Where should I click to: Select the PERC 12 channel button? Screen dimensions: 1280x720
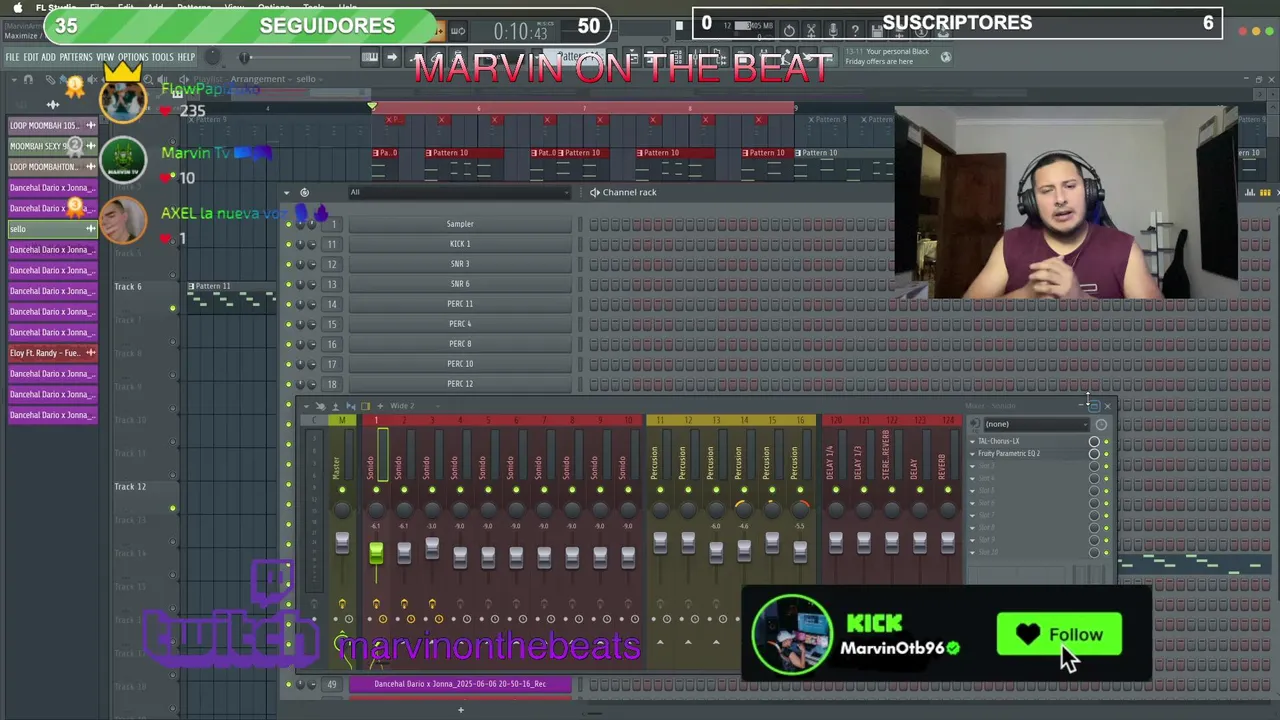point(460,384)
